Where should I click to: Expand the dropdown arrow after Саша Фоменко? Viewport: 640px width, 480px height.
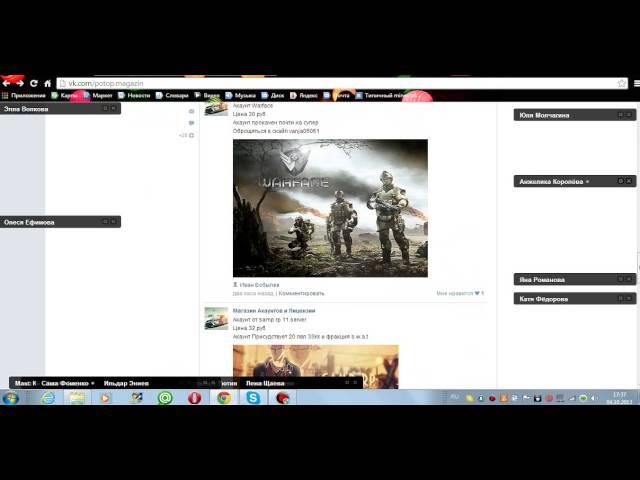pos(93,383)
